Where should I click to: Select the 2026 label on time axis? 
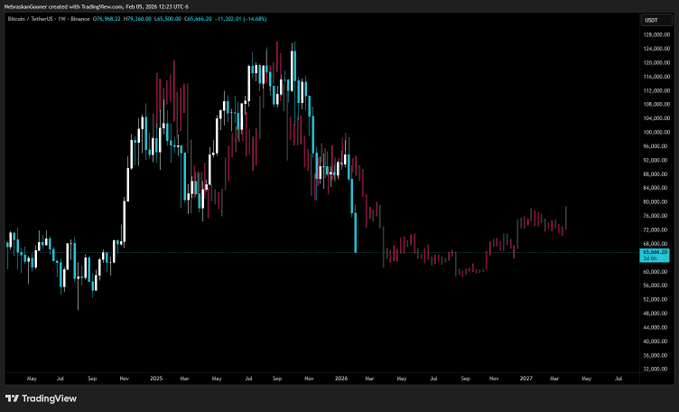coord(341,379)
